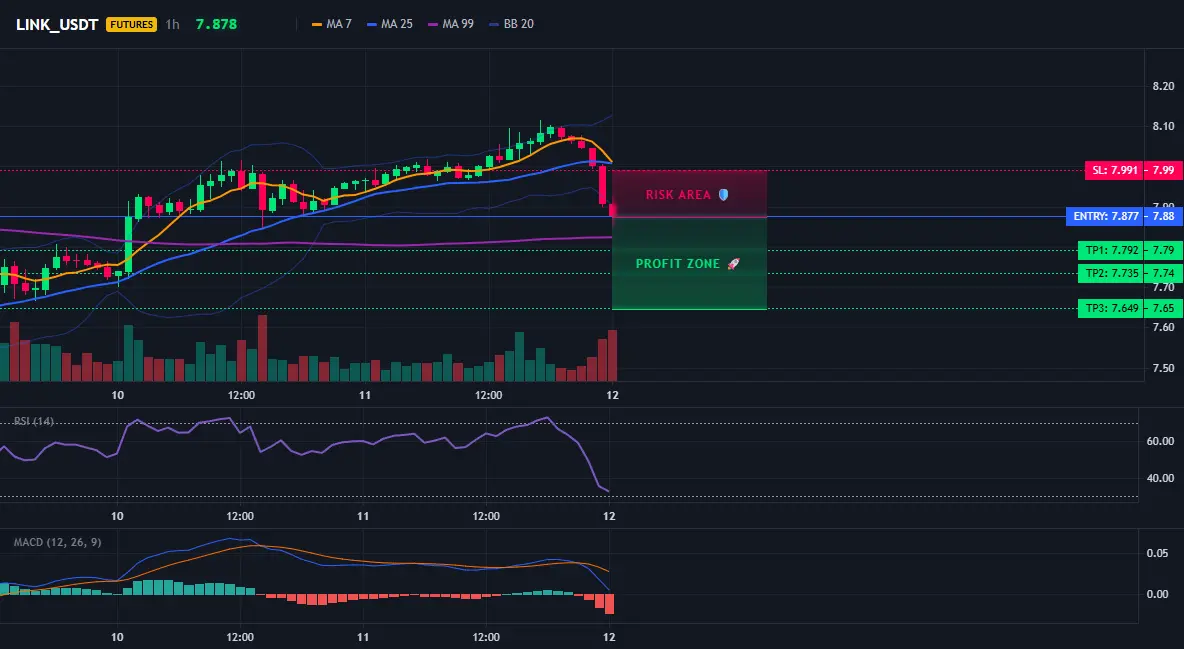Toggle the BB 20 legend entry
1184x649 pixels.
coord(512,24)
